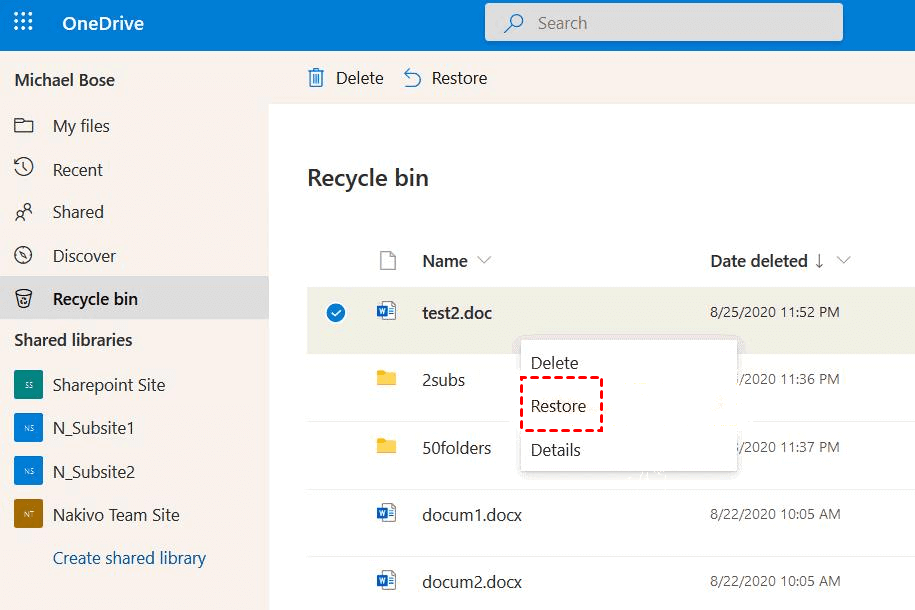Click the Date deleted sort arrow
Screen dimensions: 915x610
(x=819, y=260)
